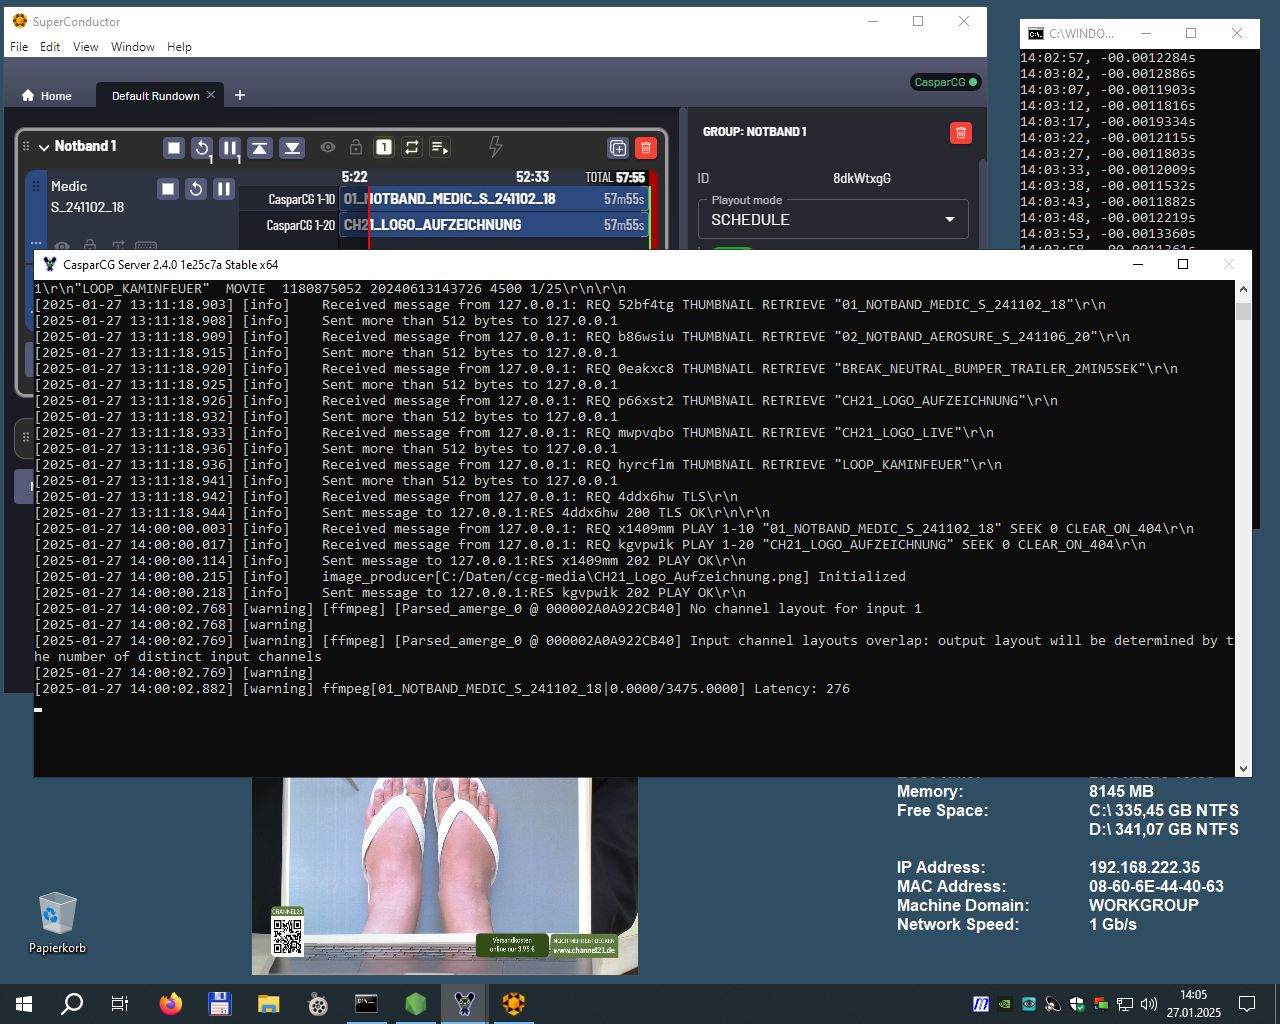Click the CasparCG Server title bar icon
This screenshot has height=1024, width=1280.
[49, 264]
